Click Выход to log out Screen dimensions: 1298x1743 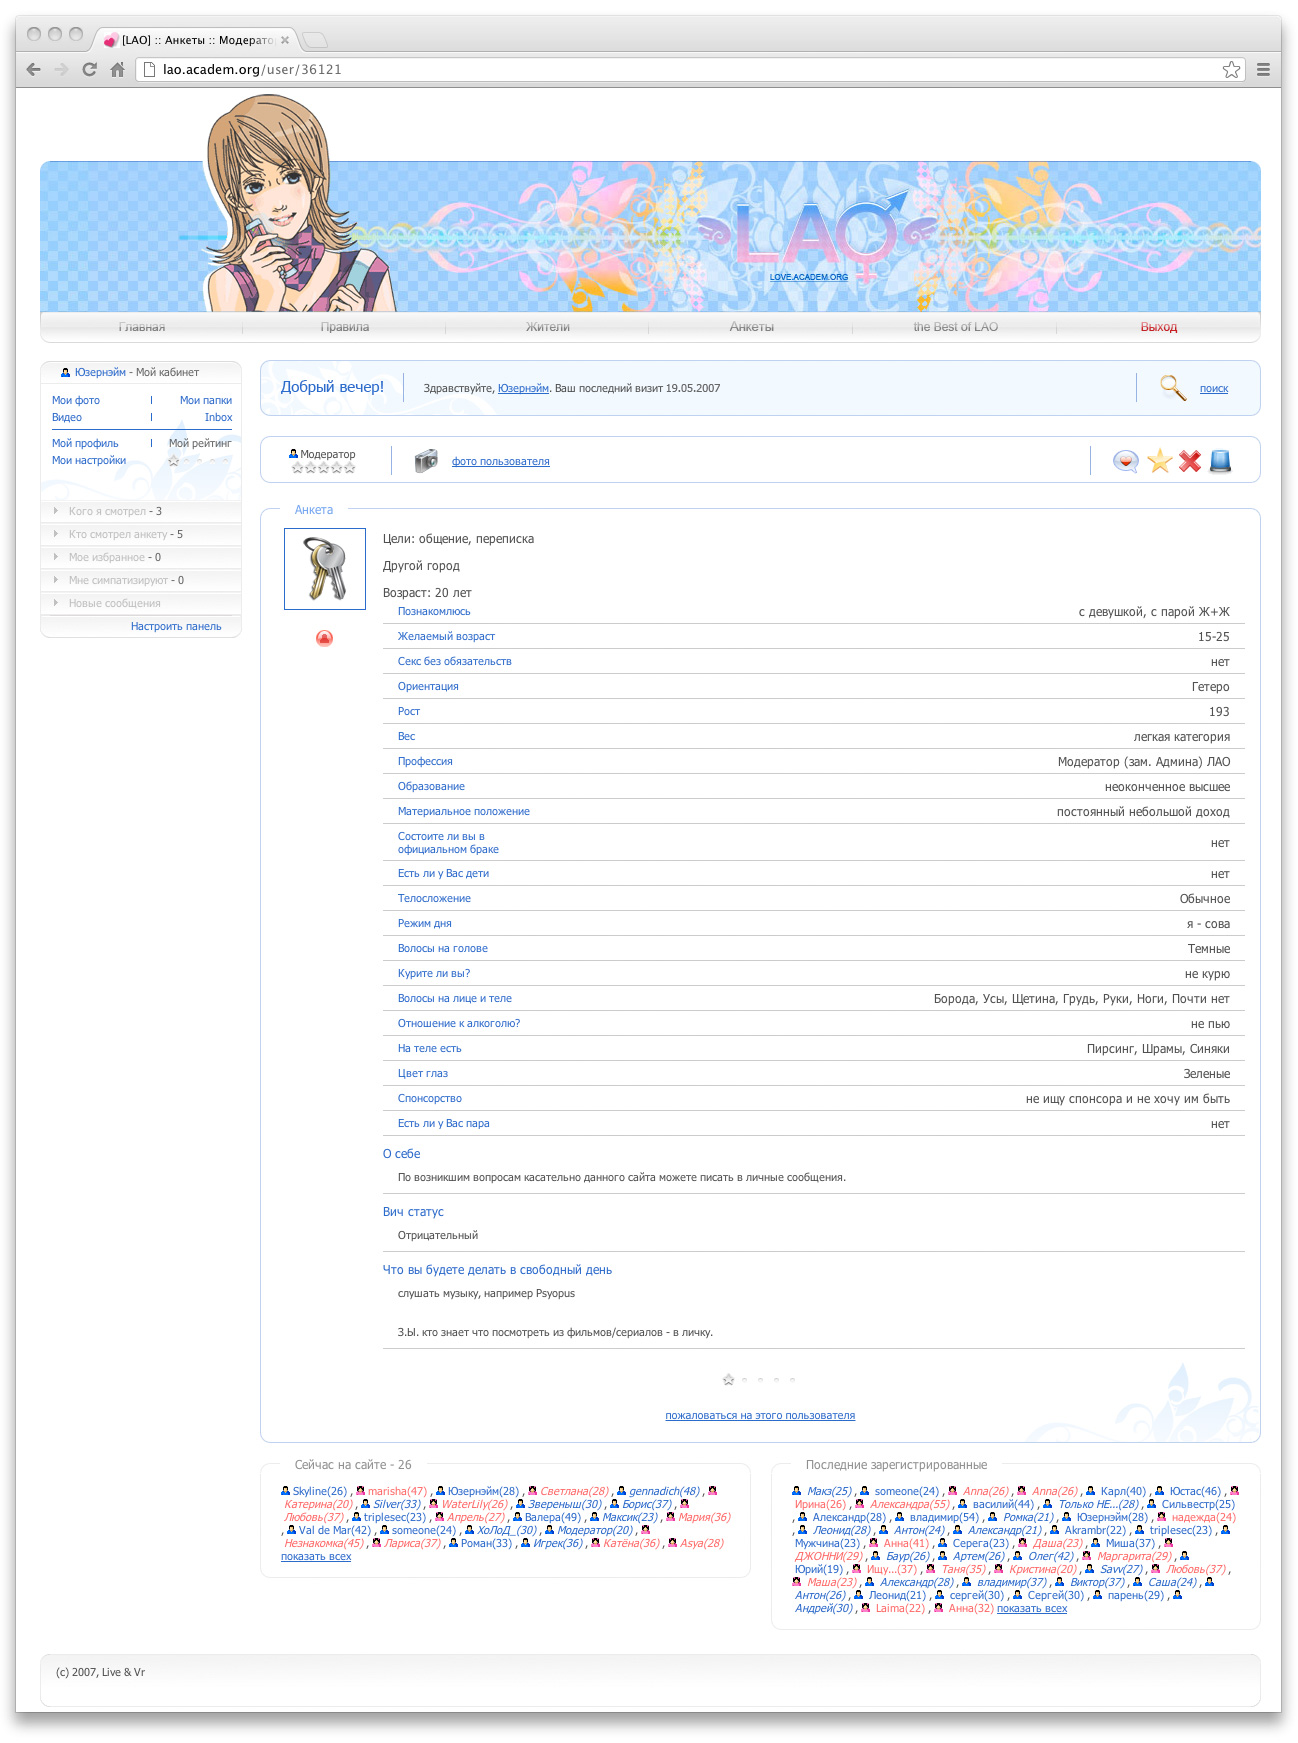(1159, 327)
